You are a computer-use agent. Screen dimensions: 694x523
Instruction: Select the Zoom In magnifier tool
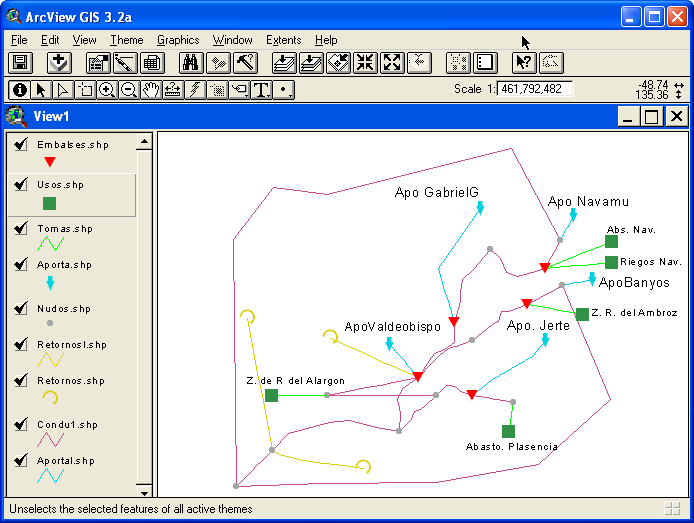[x=107, y=90]
